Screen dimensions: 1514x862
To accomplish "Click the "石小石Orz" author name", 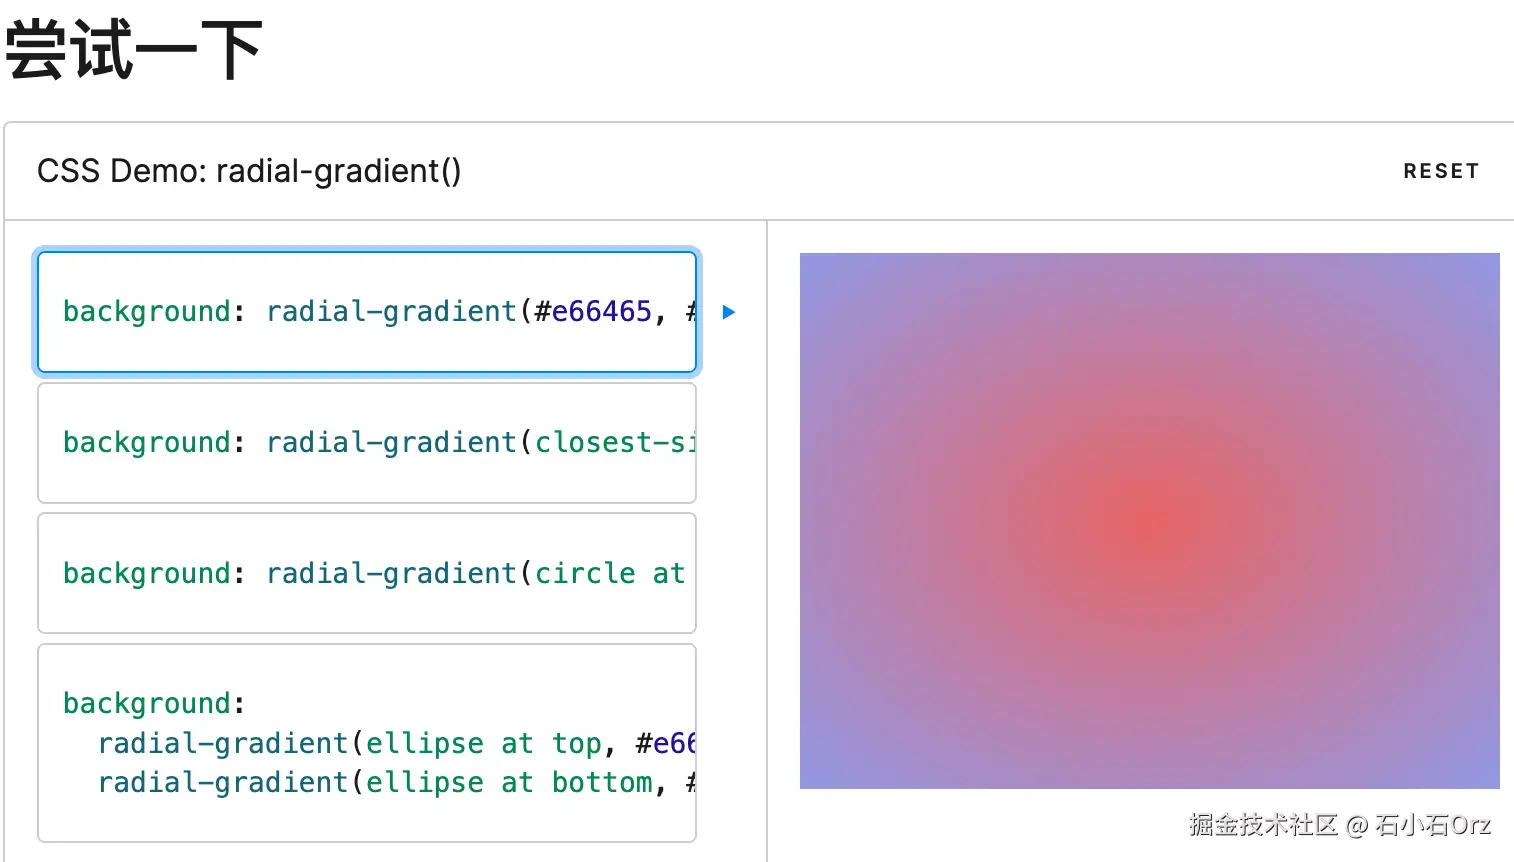I will [1432, 825].
